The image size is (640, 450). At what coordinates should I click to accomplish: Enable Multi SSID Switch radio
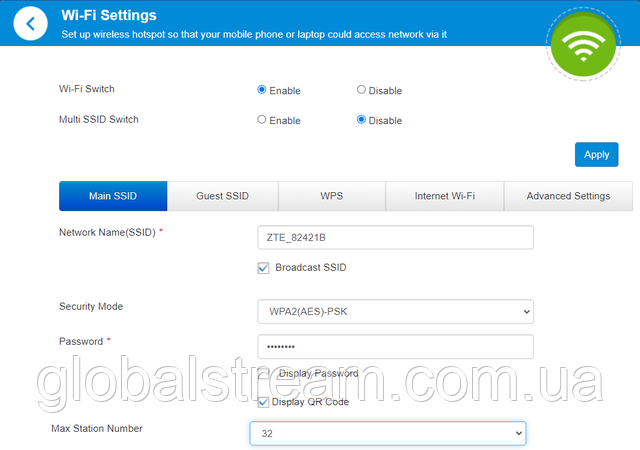(x=262, y=119)
